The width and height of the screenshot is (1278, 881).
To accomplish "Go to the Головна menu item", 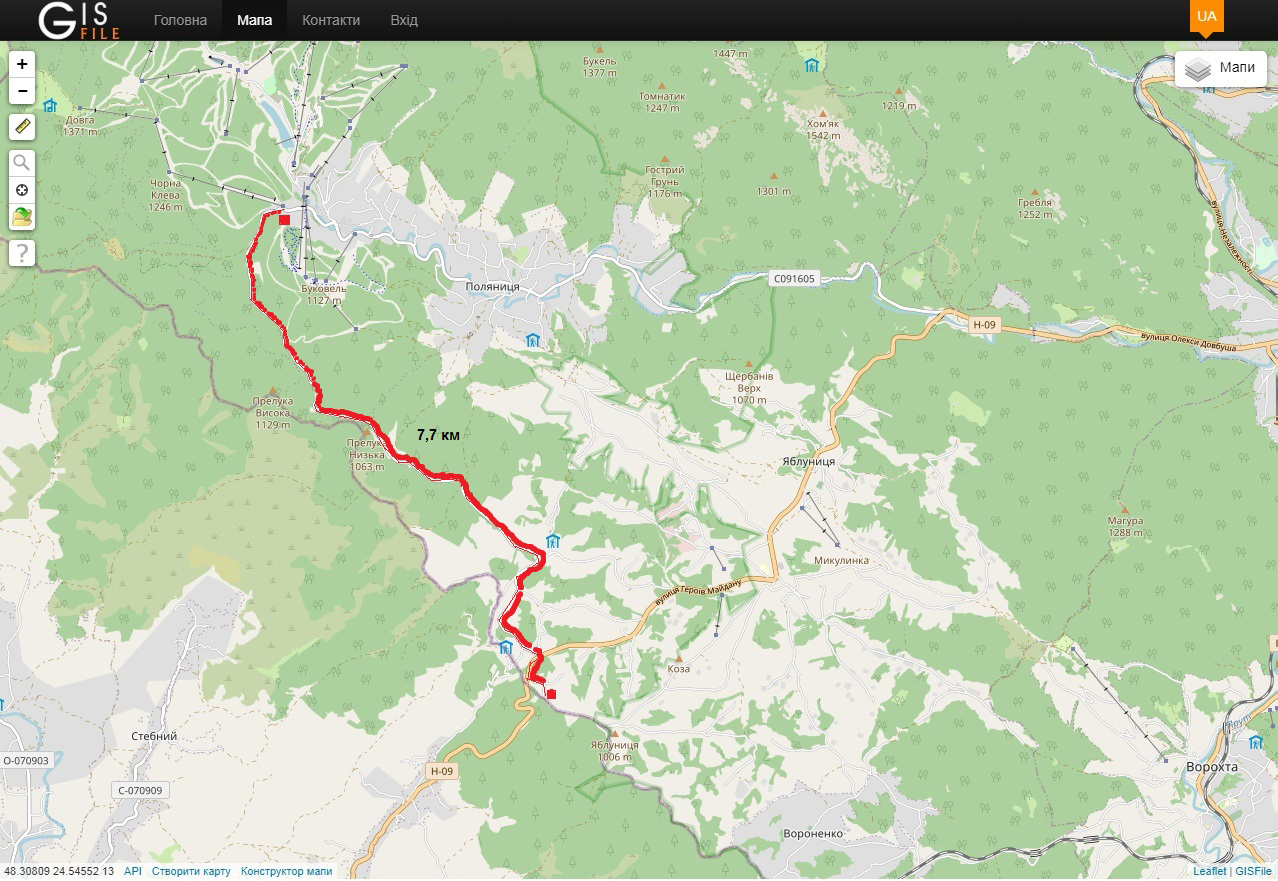I will [x=181, y=20].
